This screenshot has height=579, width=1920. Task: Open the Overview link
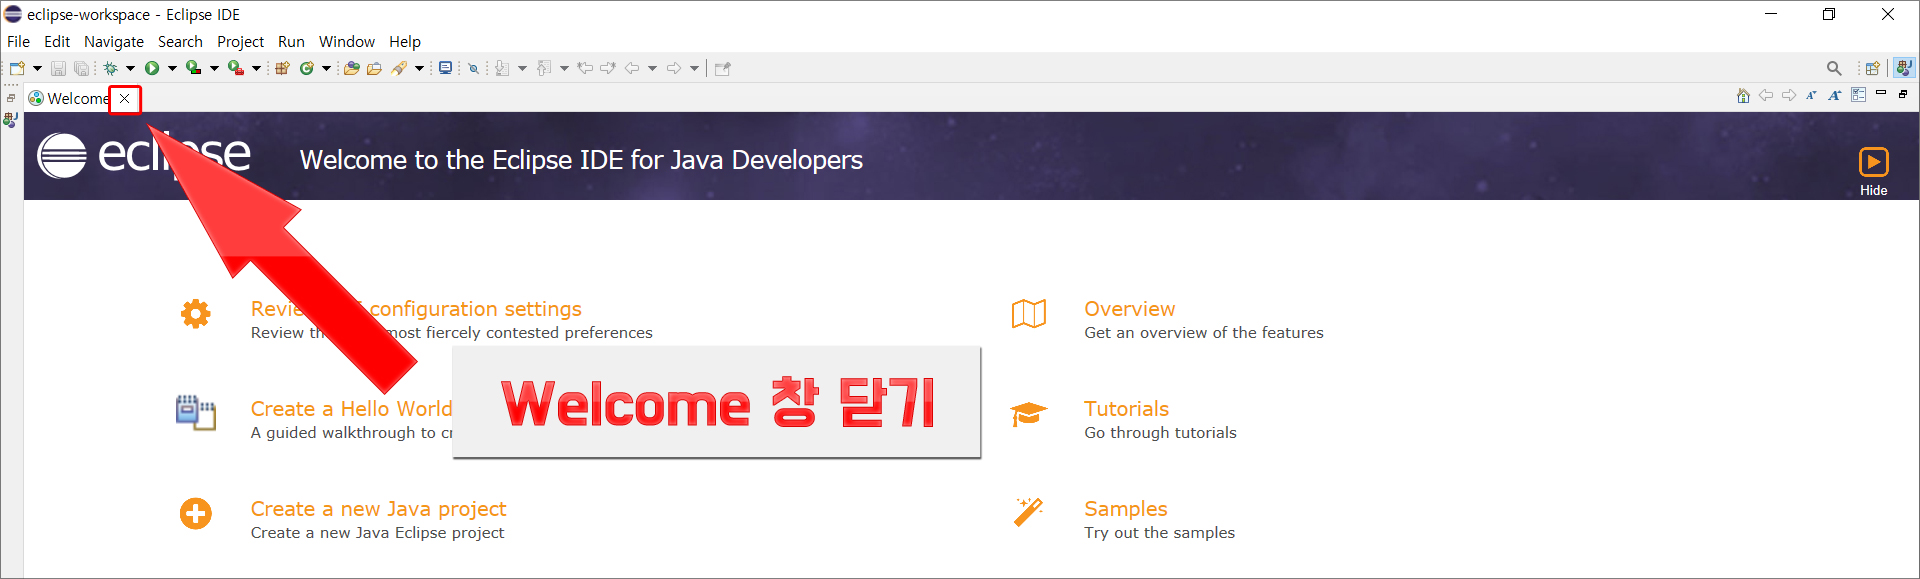[x=1130, y=309]
